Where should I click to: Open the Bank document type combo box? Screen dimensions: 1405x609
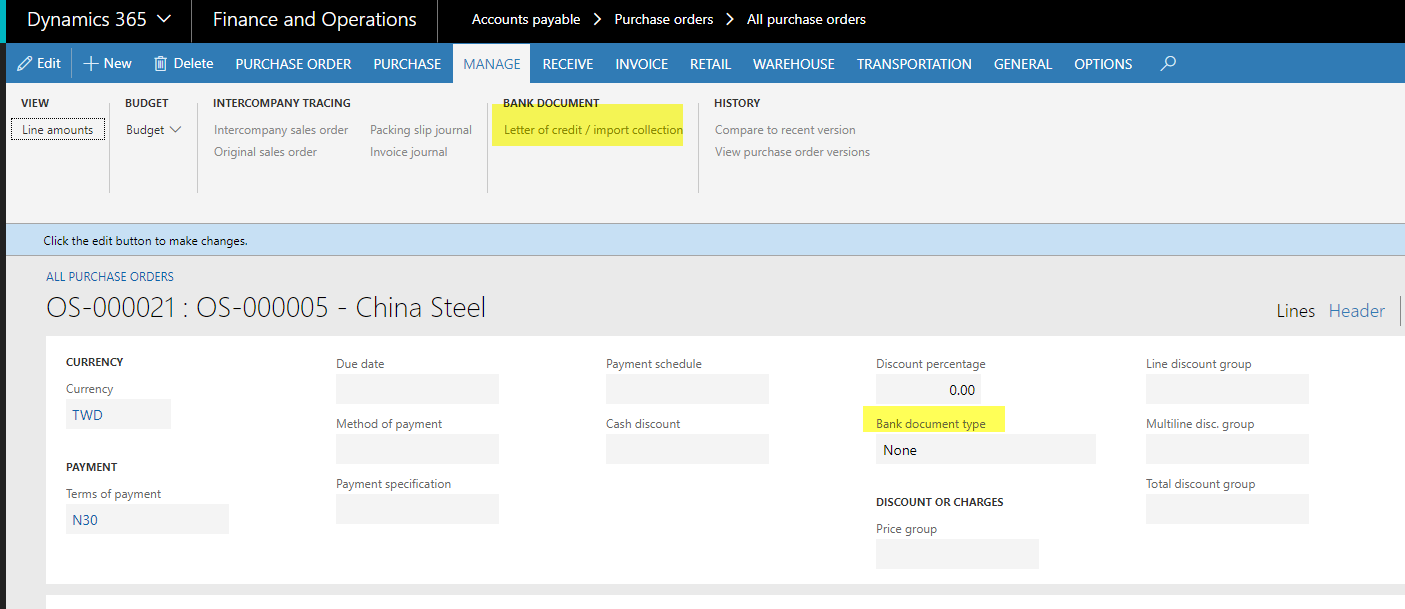[x=985, y=450]
